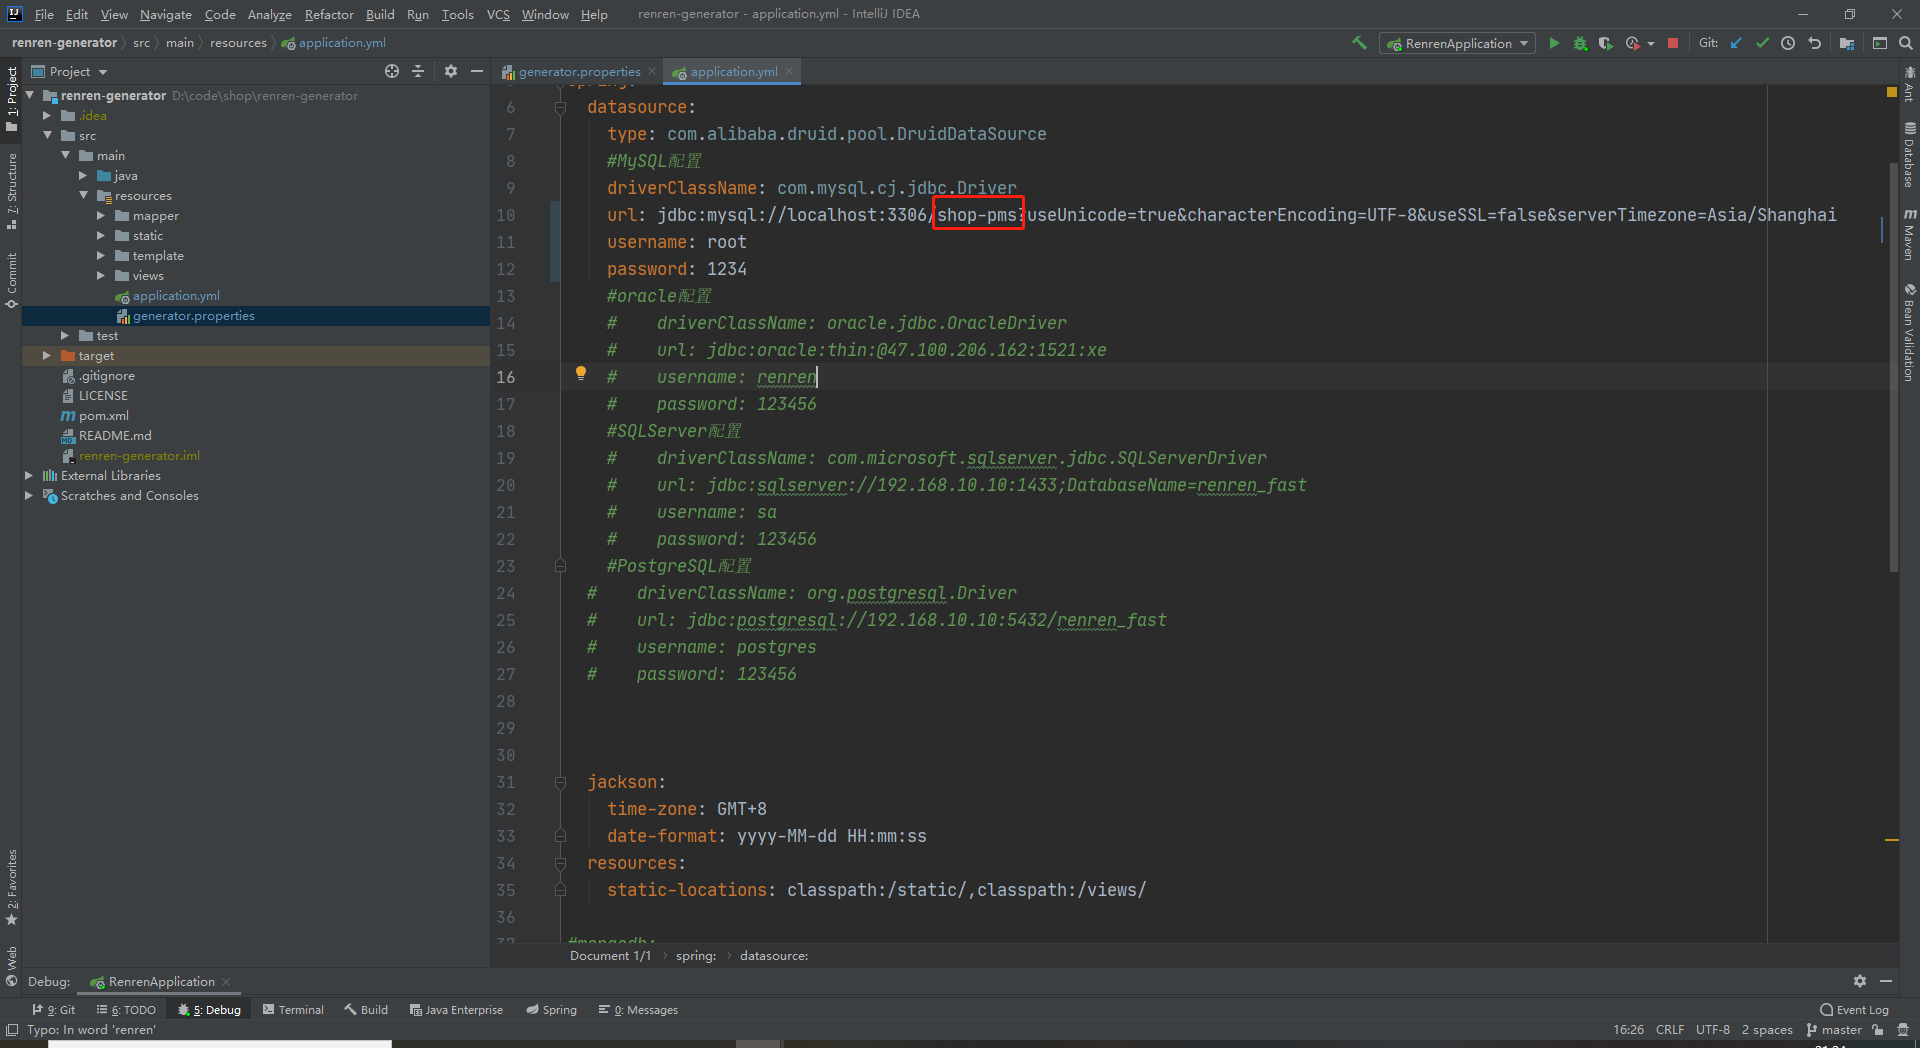1920x1048 pixels.
Task: Collapse the renren-generator root node
Action: pyautogui.click(x=30, y=96)
